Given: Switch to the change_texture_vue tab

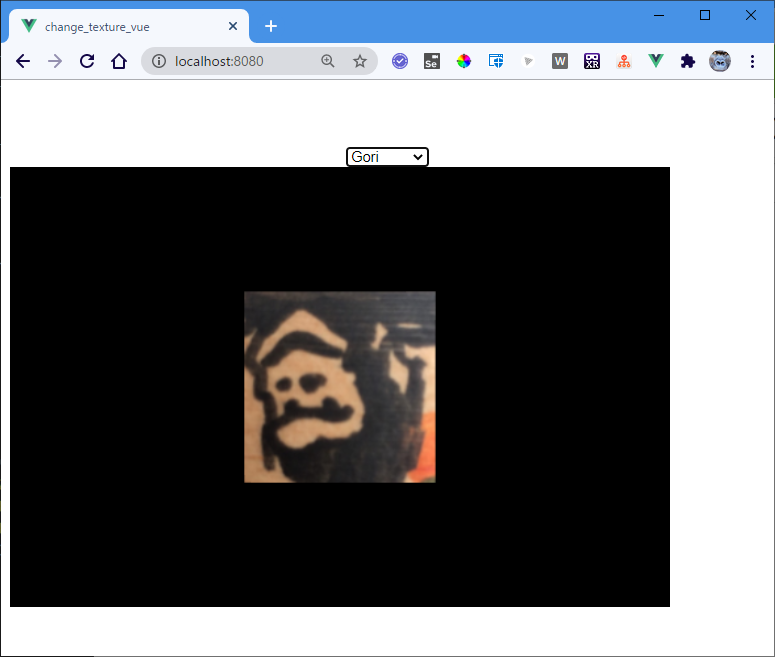Looking at the screenshot, I should coord(129,26).
